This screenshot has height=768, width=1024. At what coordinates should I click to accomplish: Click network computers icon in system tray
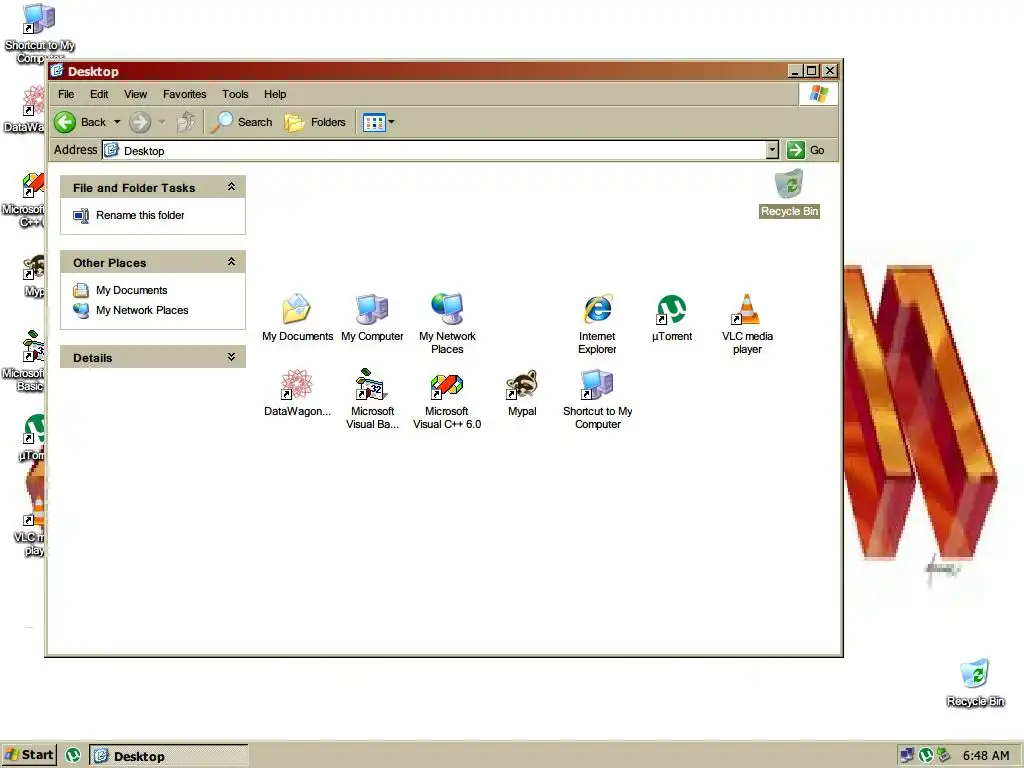point(907,756)
